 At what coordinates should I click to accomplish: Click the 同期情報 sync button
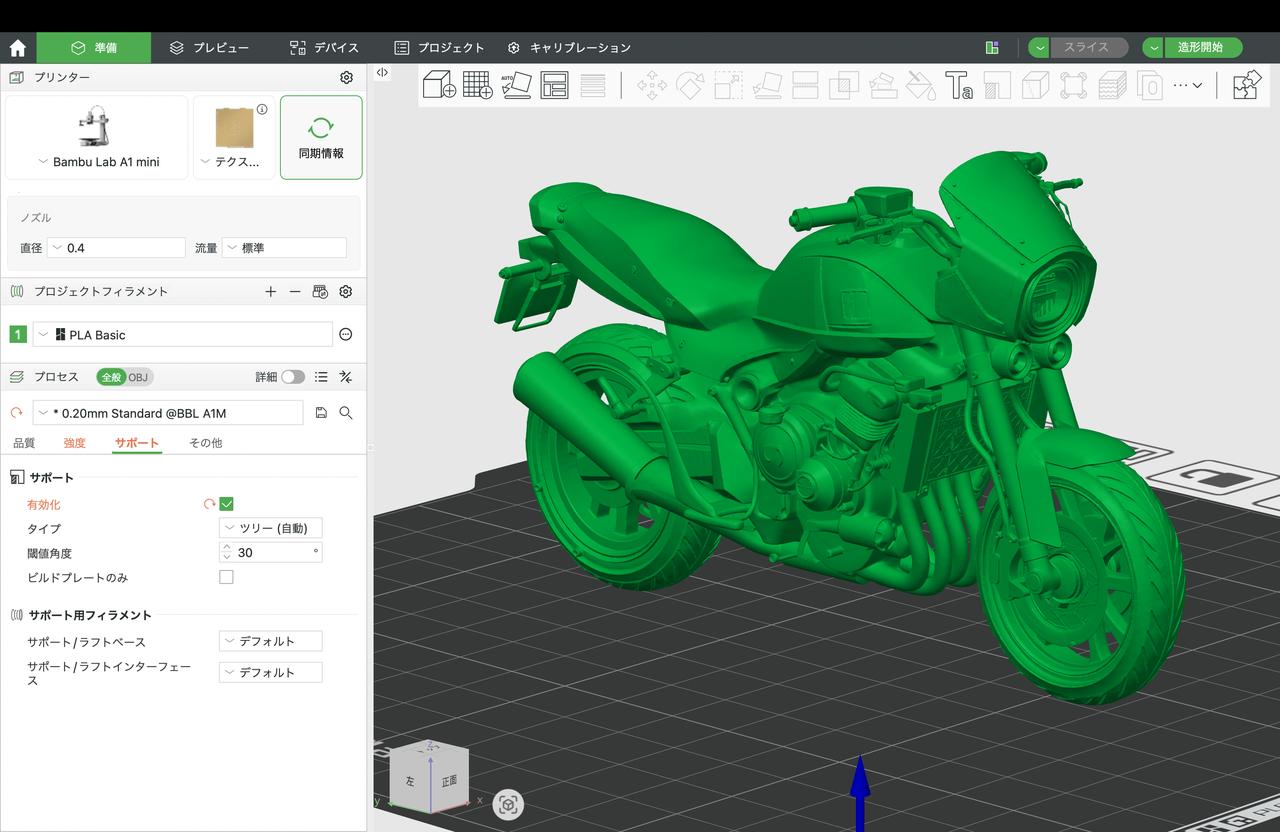point(321,137)
